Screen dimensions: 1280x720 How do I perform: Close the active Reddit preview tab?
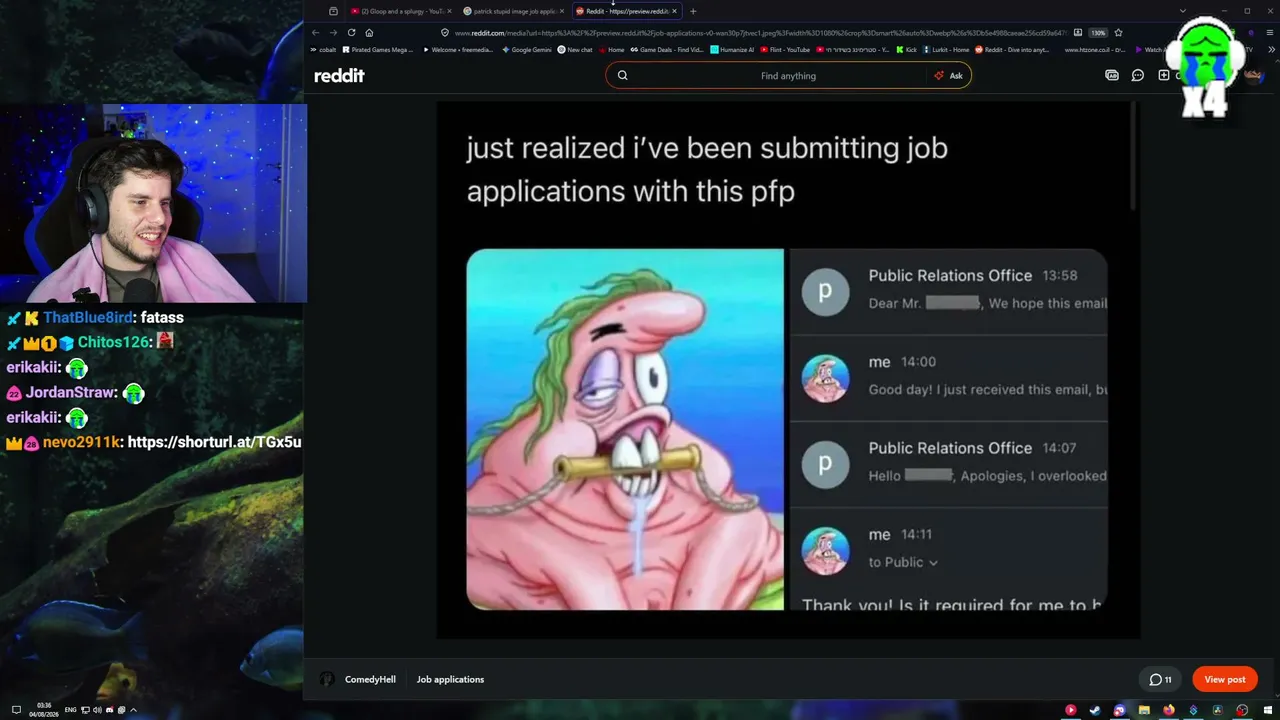675,11
